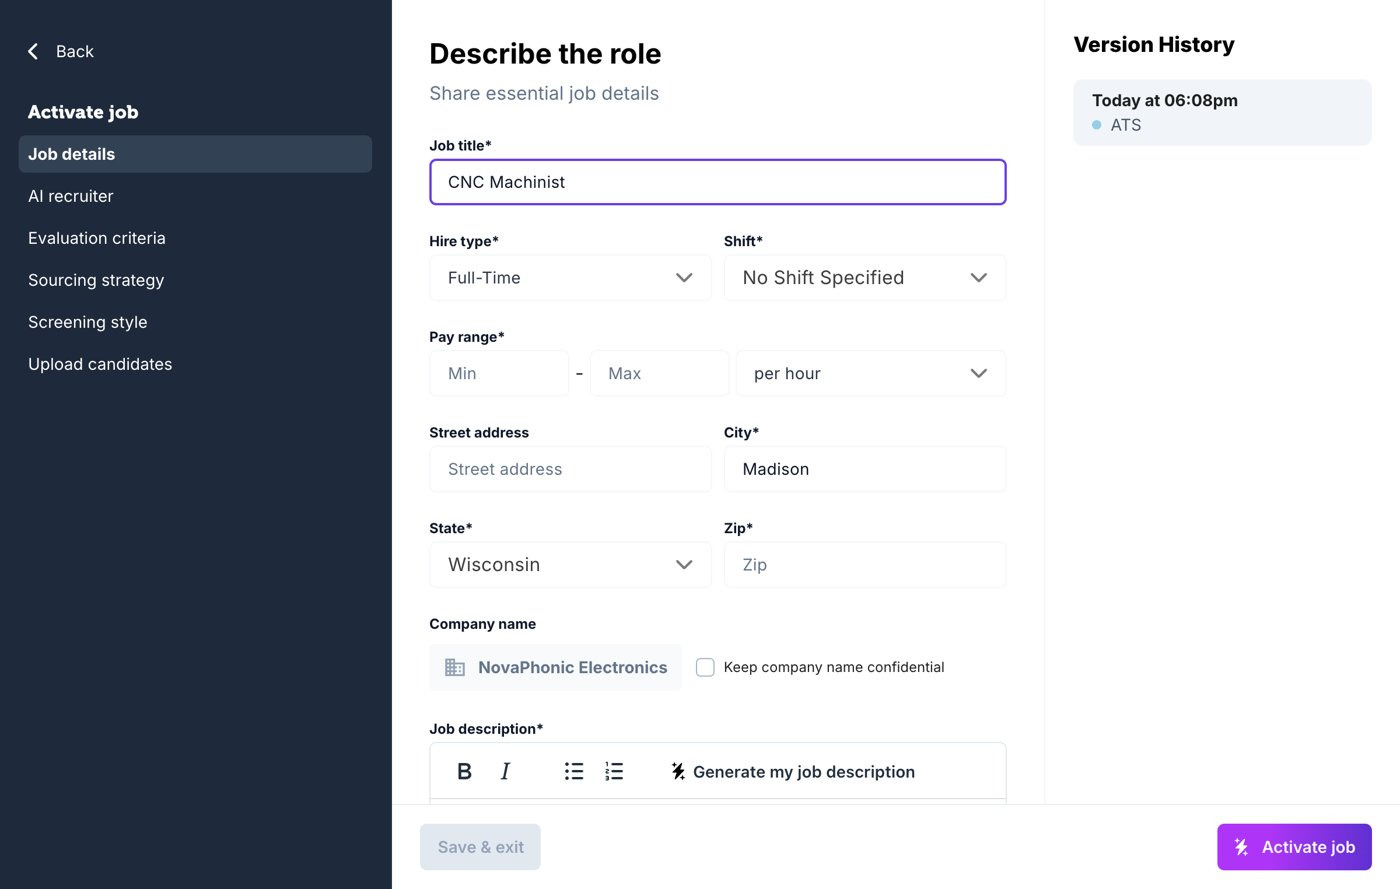Image resolution: width=1400 pixels, height=889 pixels.
Task: Click the Activate job sidebar heading
Action: [83, 112]
